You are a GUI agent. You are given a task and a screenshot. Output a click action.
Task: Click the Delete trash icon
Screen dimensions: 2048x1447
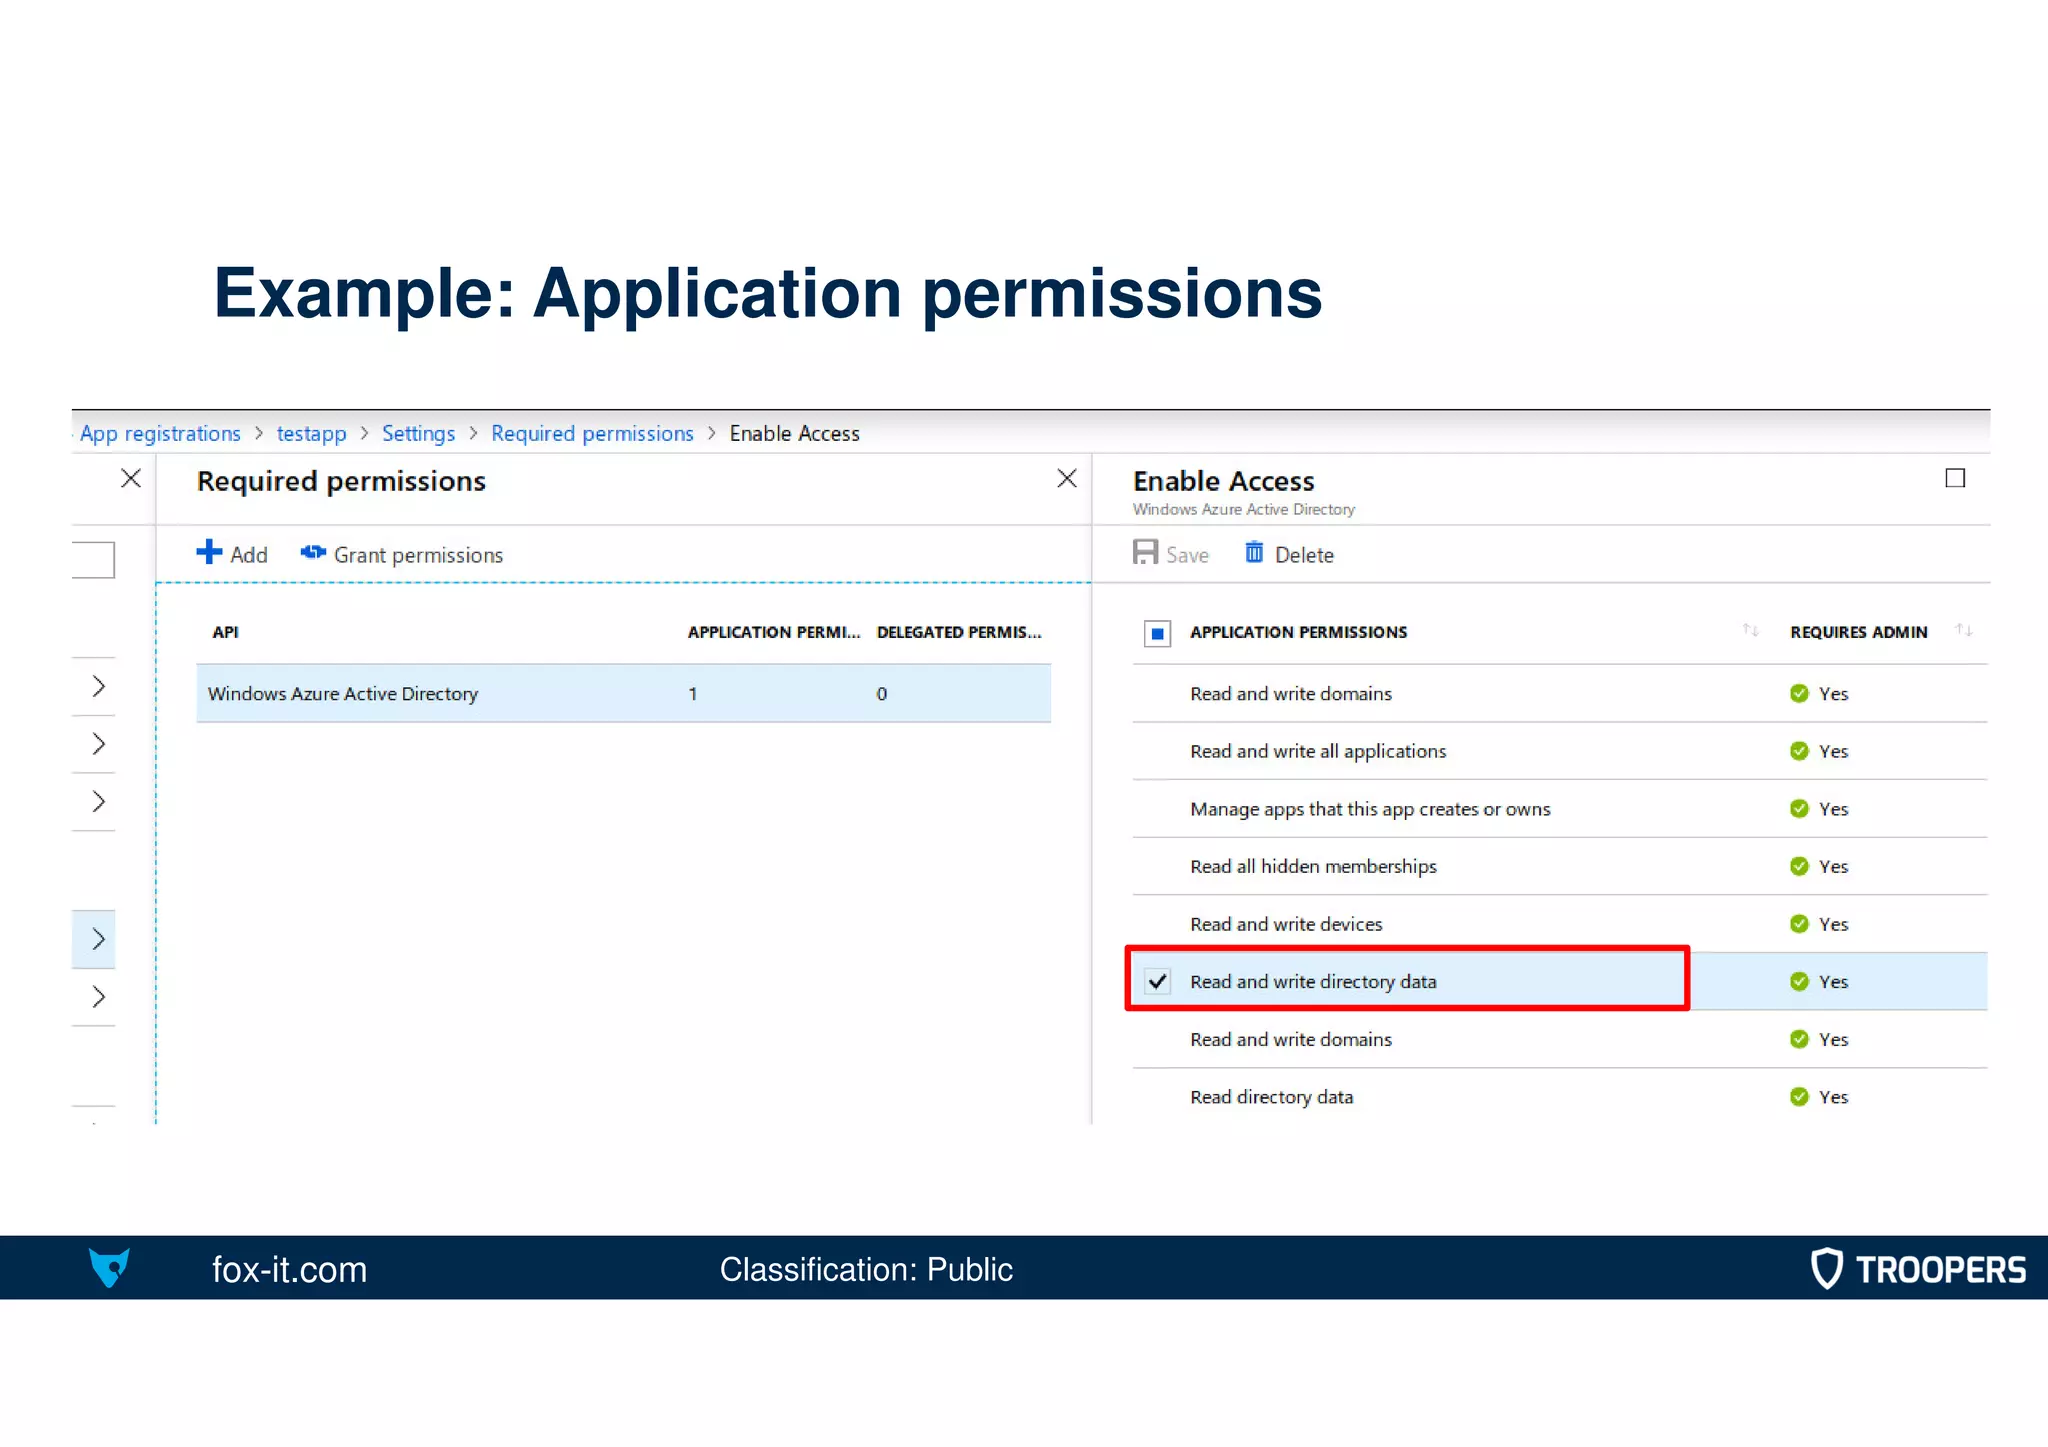[x=1254, y=552]
